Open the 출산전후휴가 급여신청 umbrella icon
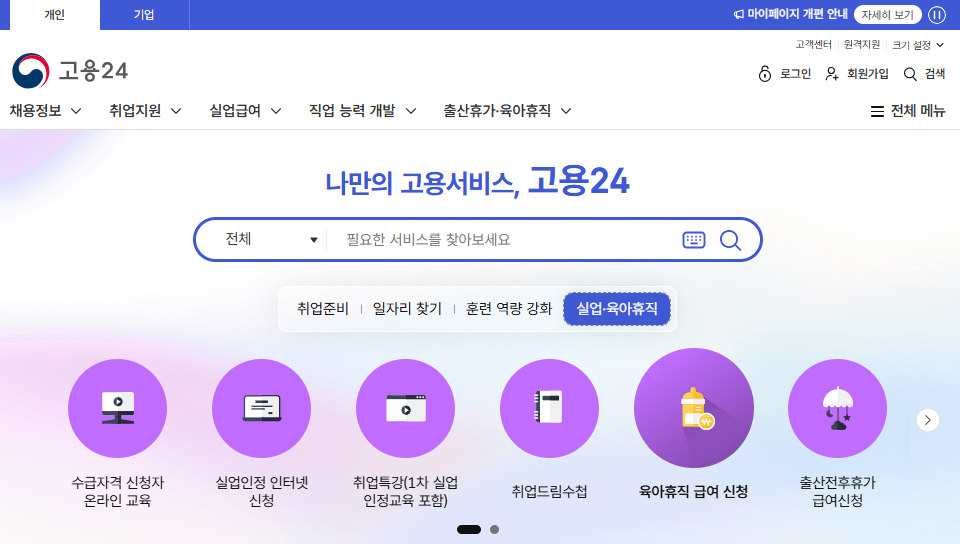 (x=838, y=408)
